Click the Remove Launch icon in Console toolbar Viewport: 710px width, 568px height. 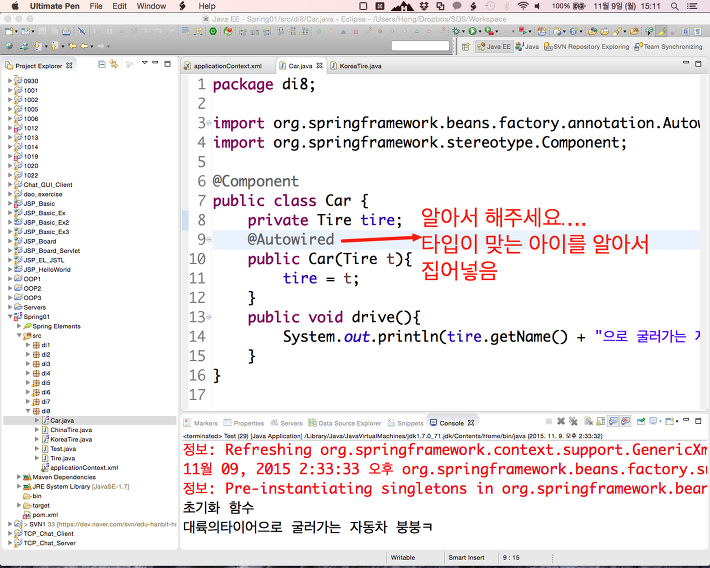[561, 421]
